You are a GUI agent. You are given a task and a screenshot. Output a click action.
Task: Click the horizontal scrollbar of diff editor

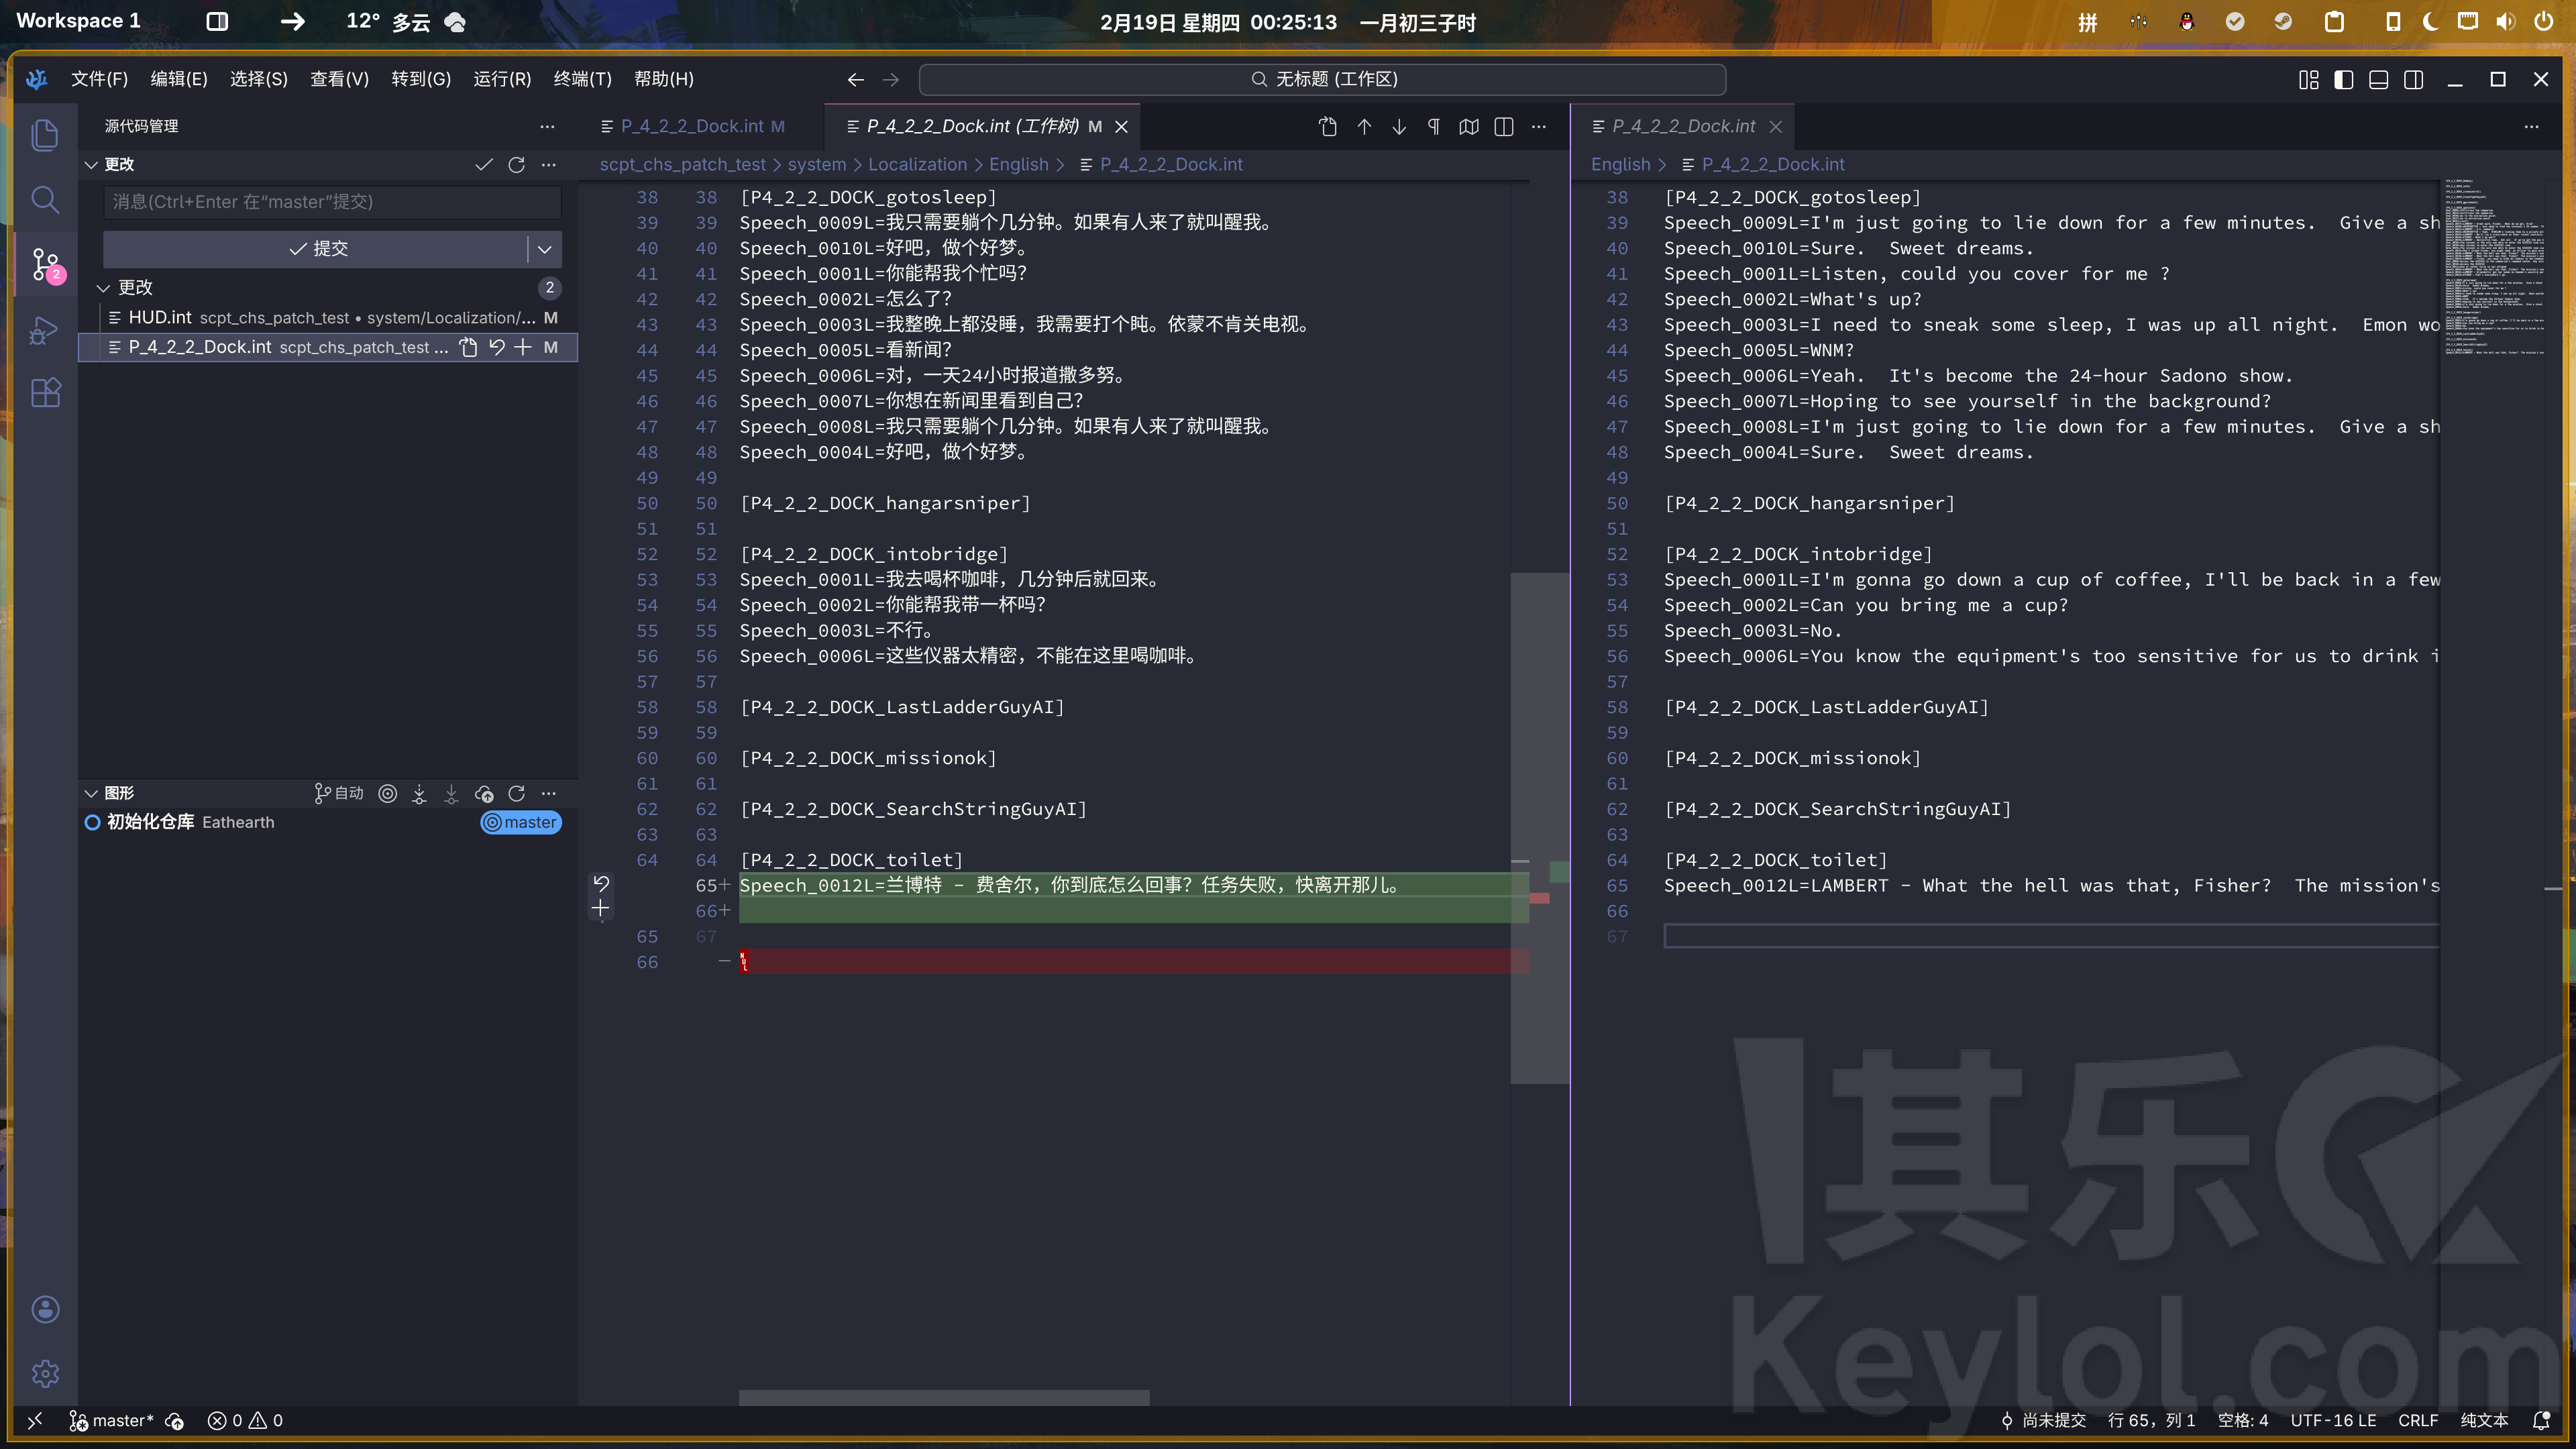coord(943,1397)
